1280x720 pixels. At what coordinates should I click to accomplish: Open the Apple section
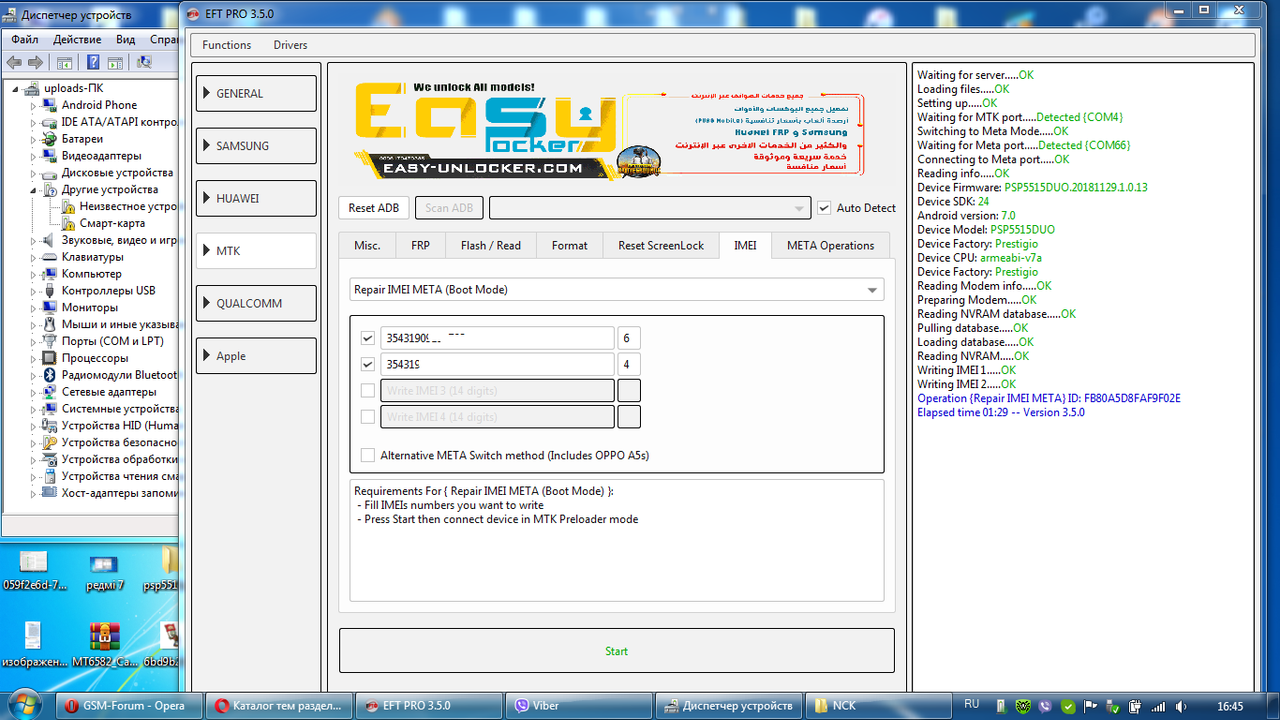pyautogui.click(x=256, y=356)
